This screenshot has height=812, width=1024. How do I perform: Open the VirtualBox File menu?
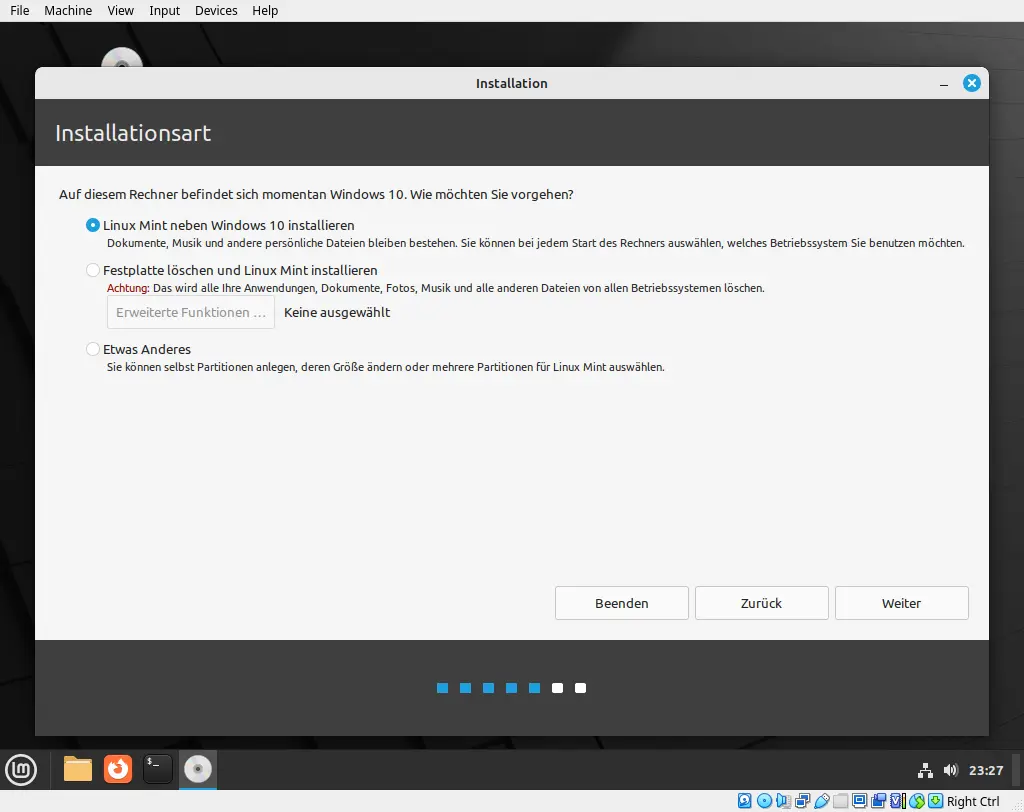click(x=20, y=10)
